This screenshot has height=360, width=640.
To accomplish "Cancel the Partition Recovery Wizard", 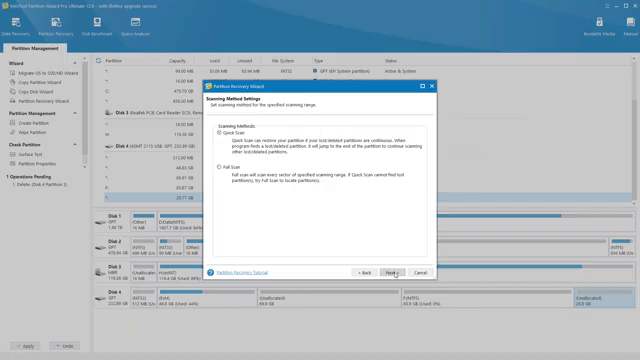I will (x=420, y=273).
